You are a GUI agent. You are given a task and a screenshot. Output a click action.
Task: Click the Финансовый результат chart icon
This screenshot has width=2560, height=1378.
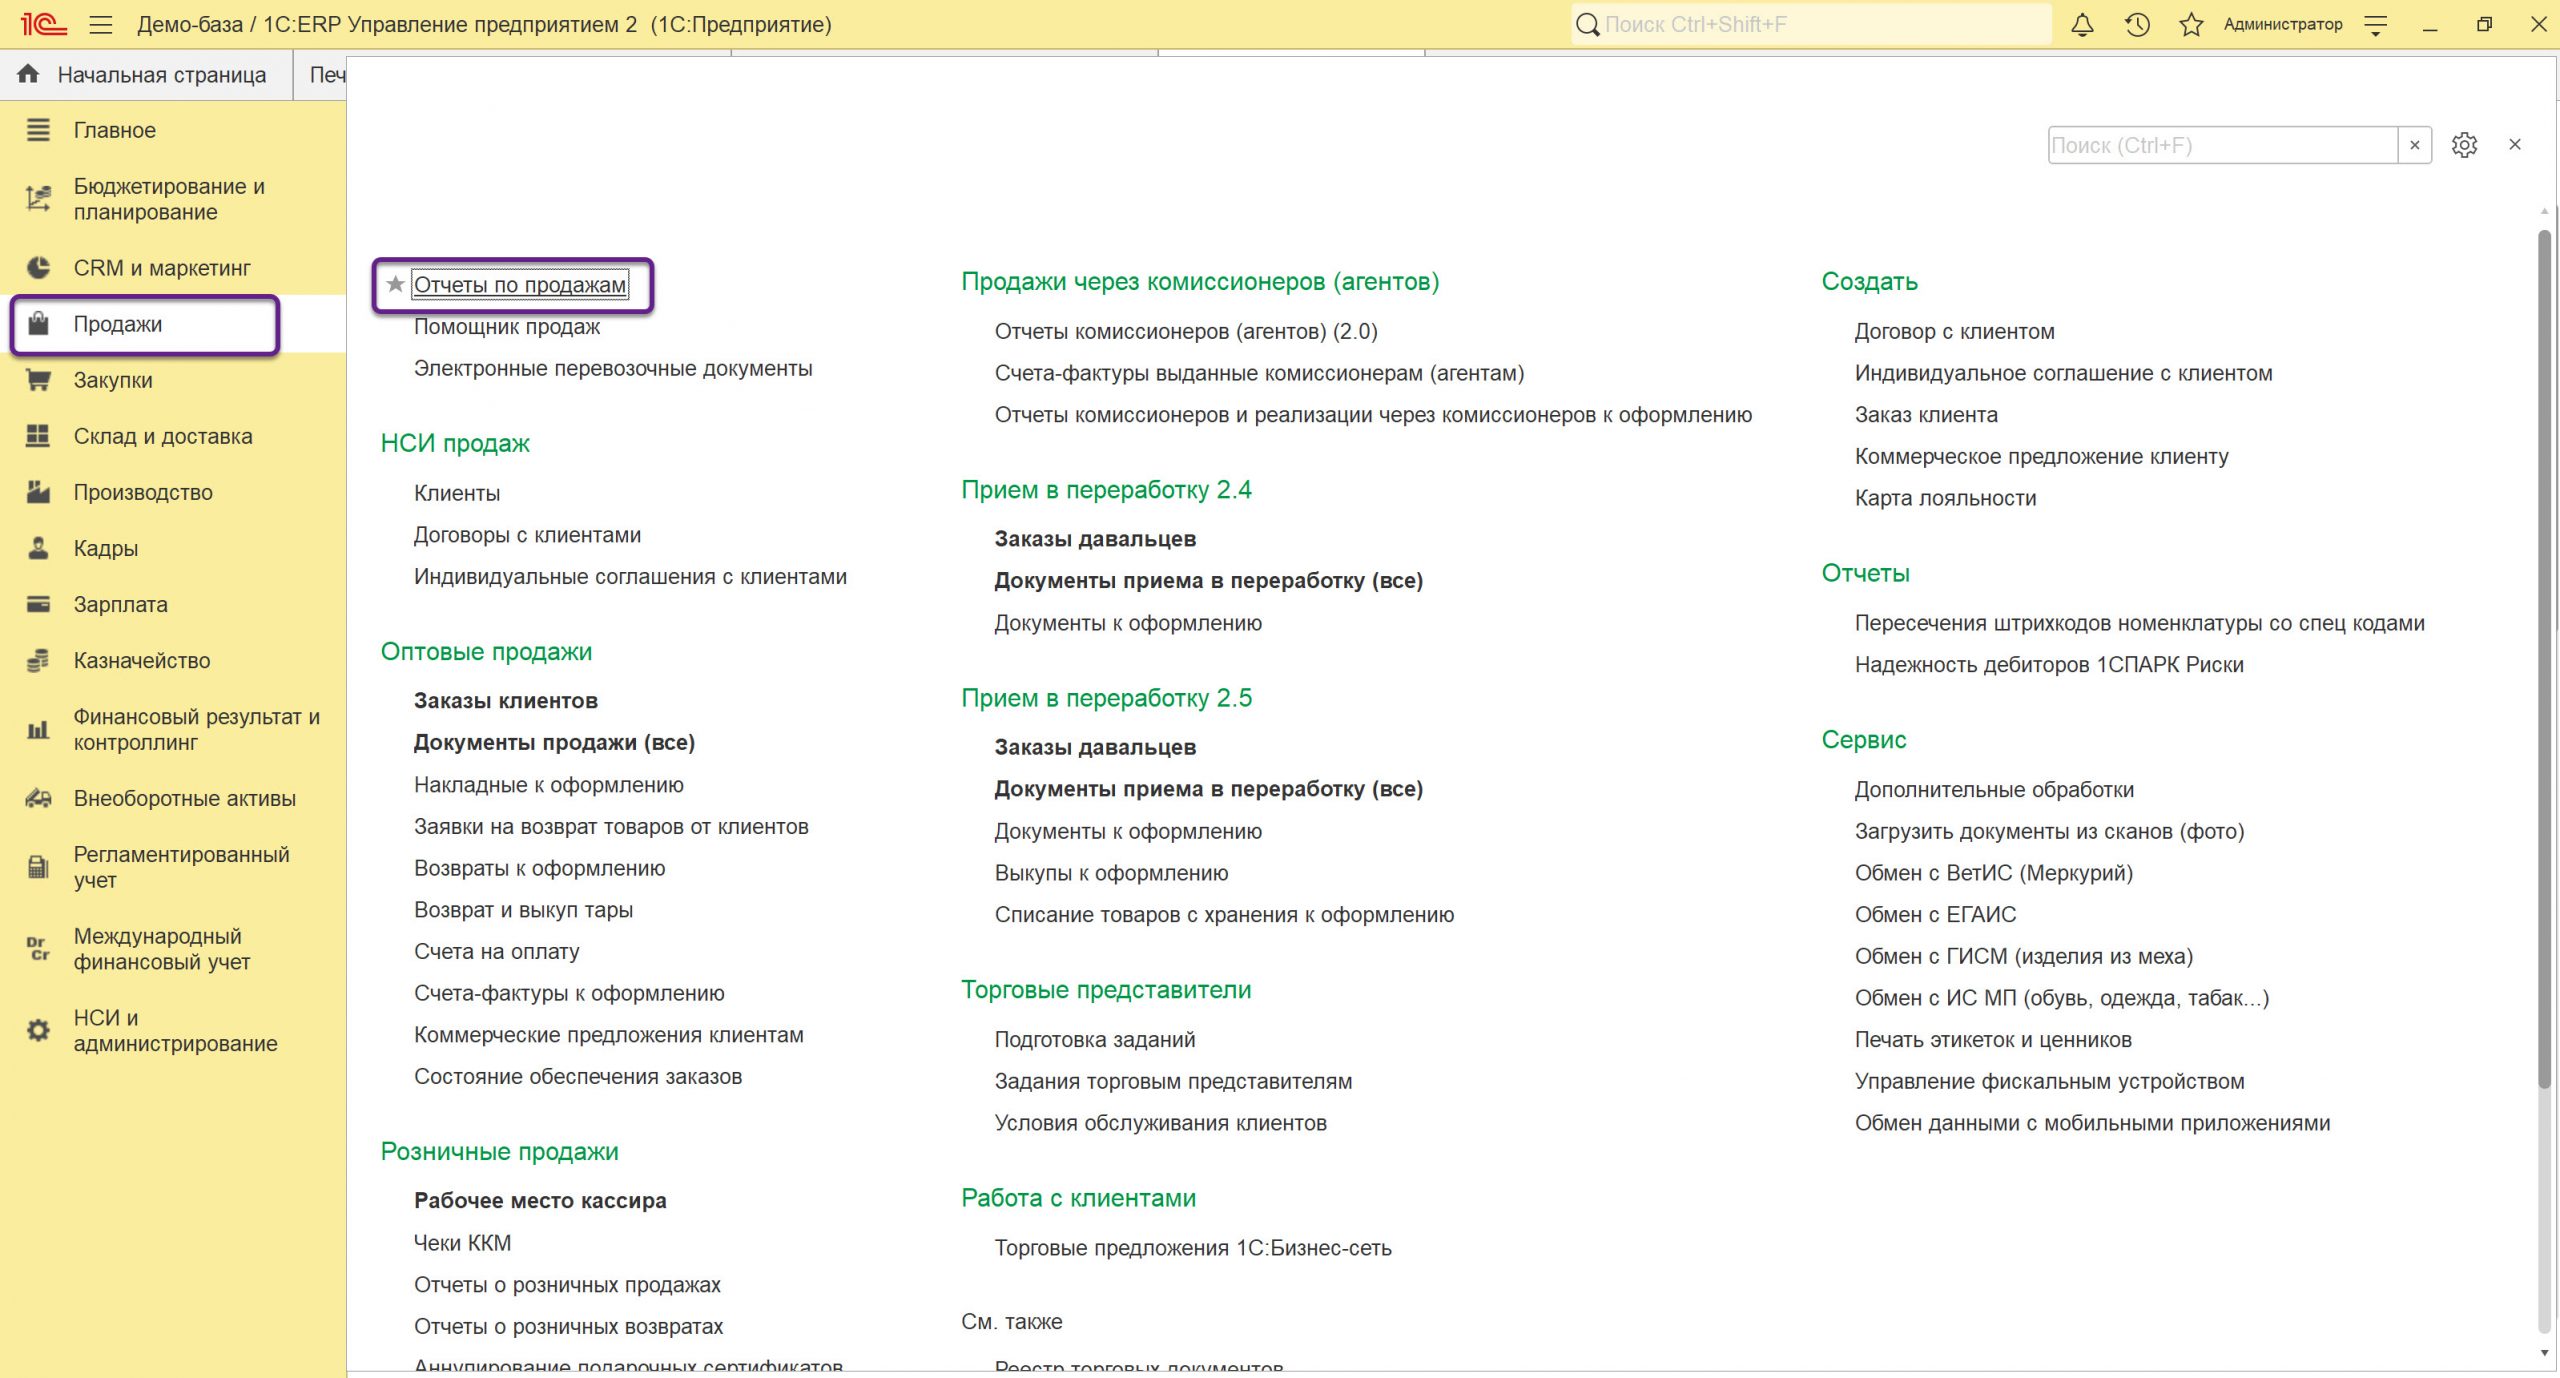38,729
